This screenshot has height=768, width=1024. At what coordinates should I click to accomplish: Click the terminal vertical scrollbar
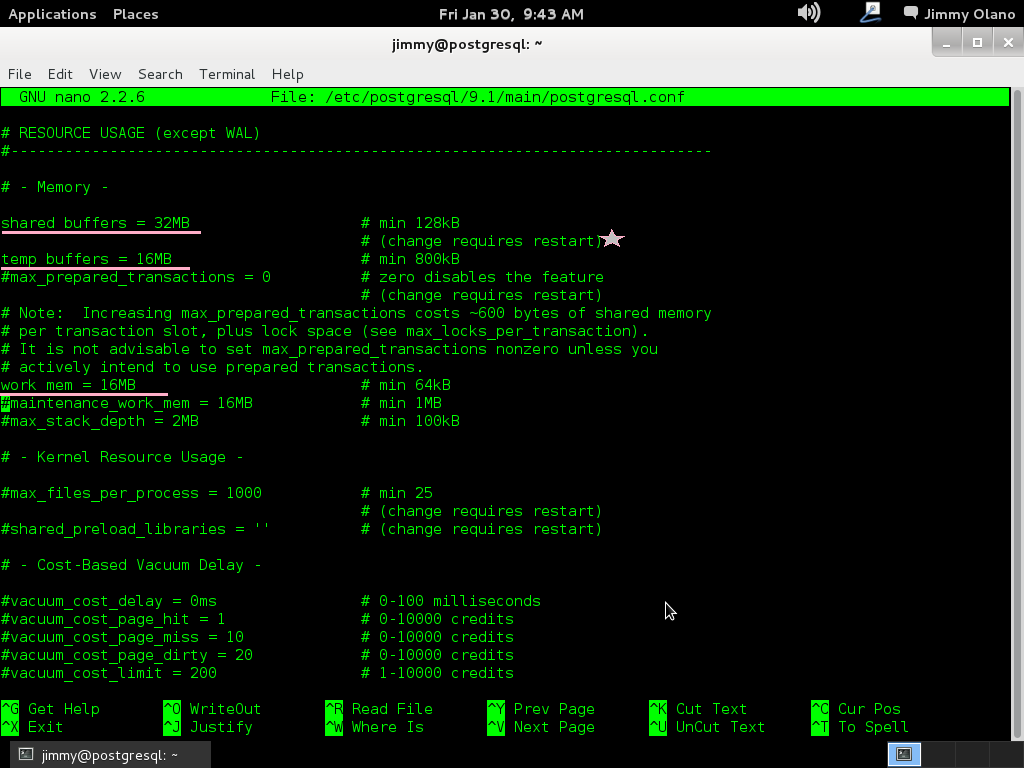coord(1017,400)
